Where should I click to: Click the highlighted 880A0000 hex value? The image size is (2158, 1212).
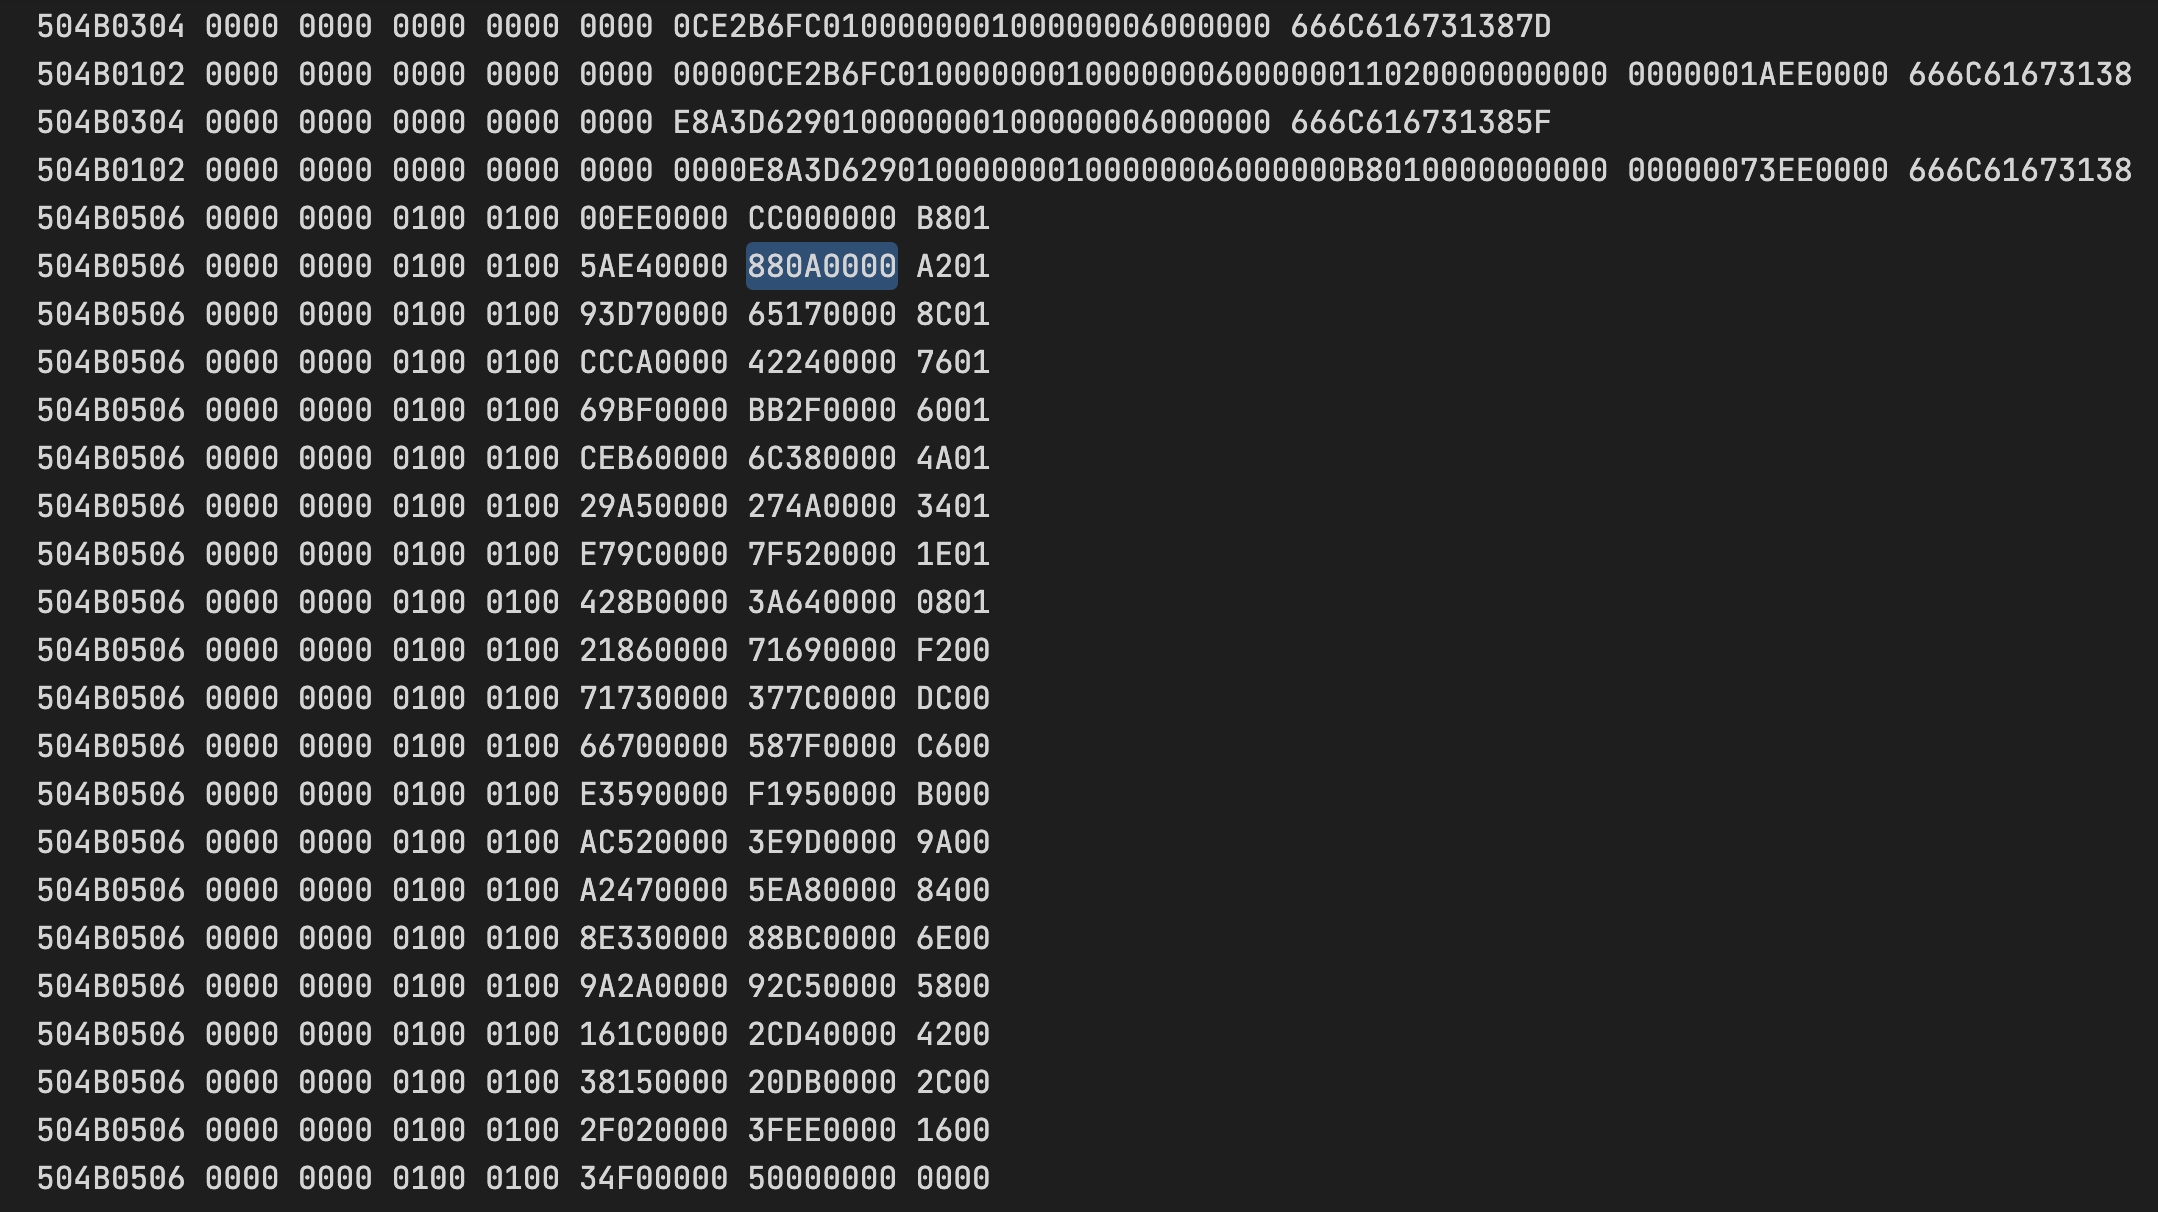tap(821, 266)
